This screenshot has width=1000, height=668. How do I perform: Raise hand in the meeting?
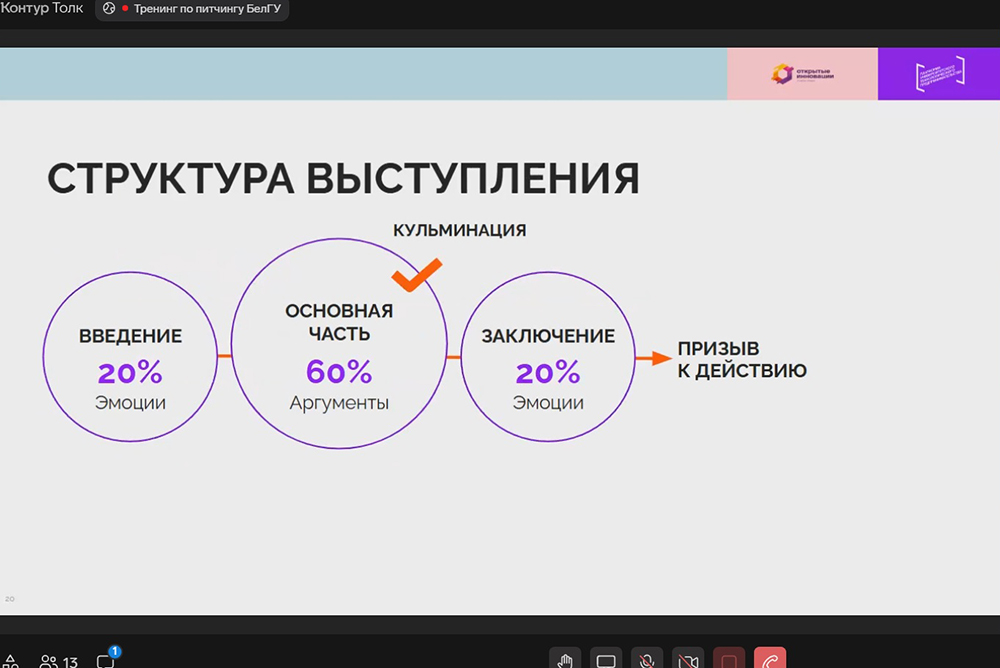pos(565,660)
